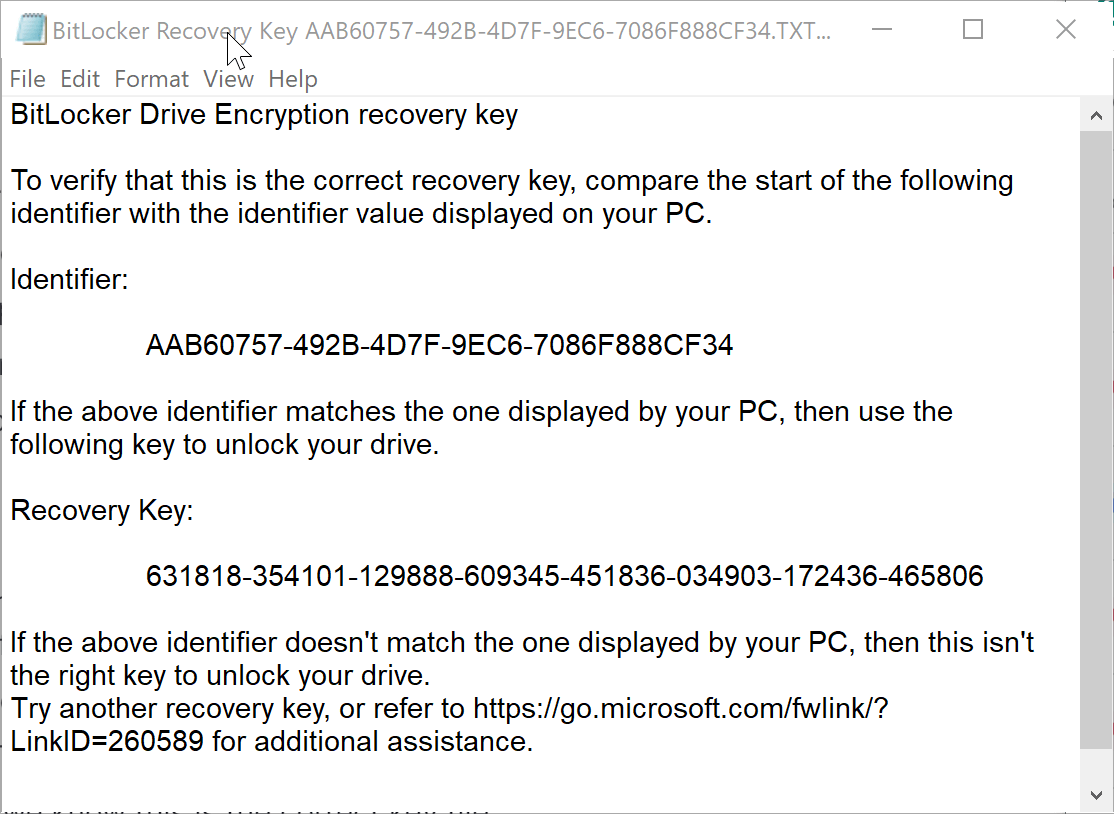The height and width of the screenshot is (814, 1114).
Task: Click the Recovery Key label text
Action: point(102,510)
